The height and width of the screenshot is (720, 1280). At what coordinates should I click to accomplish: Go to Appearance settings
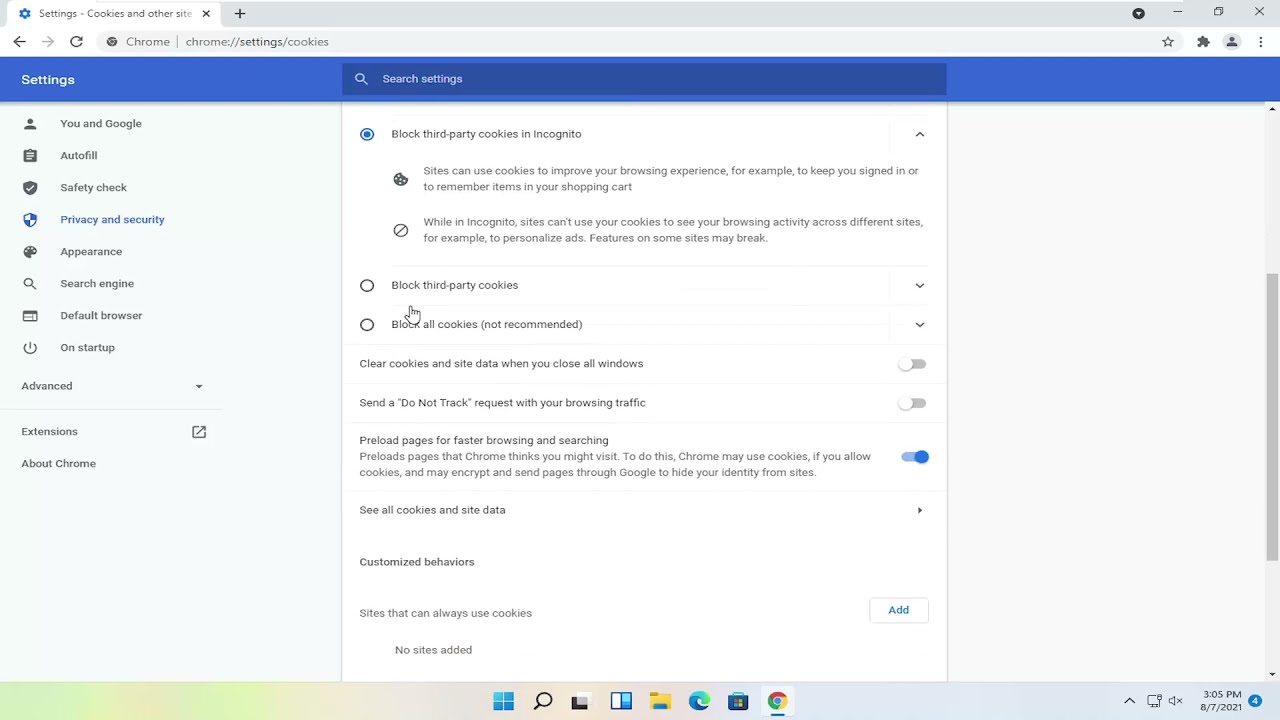pyautogui.click(x=91, y=252)
